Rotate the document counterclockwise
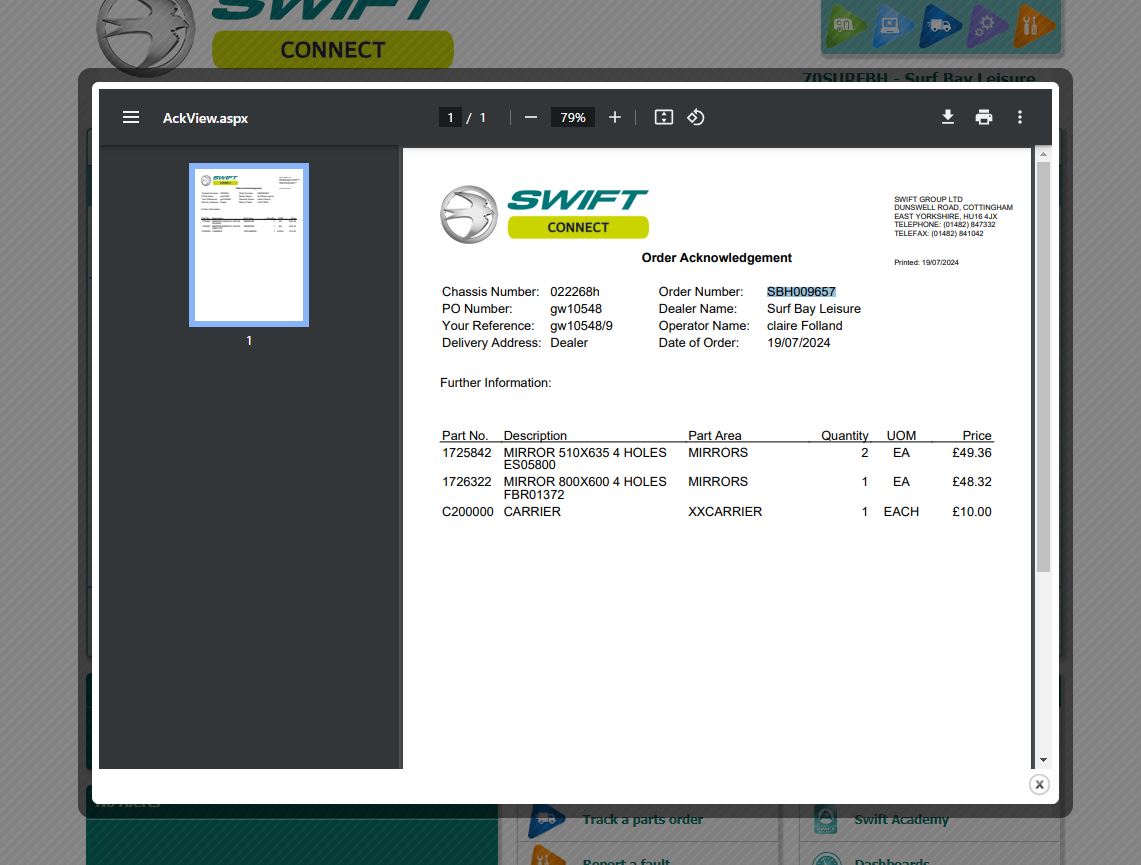This screenshot has width=1141, height=865. (x=696, y=117)
